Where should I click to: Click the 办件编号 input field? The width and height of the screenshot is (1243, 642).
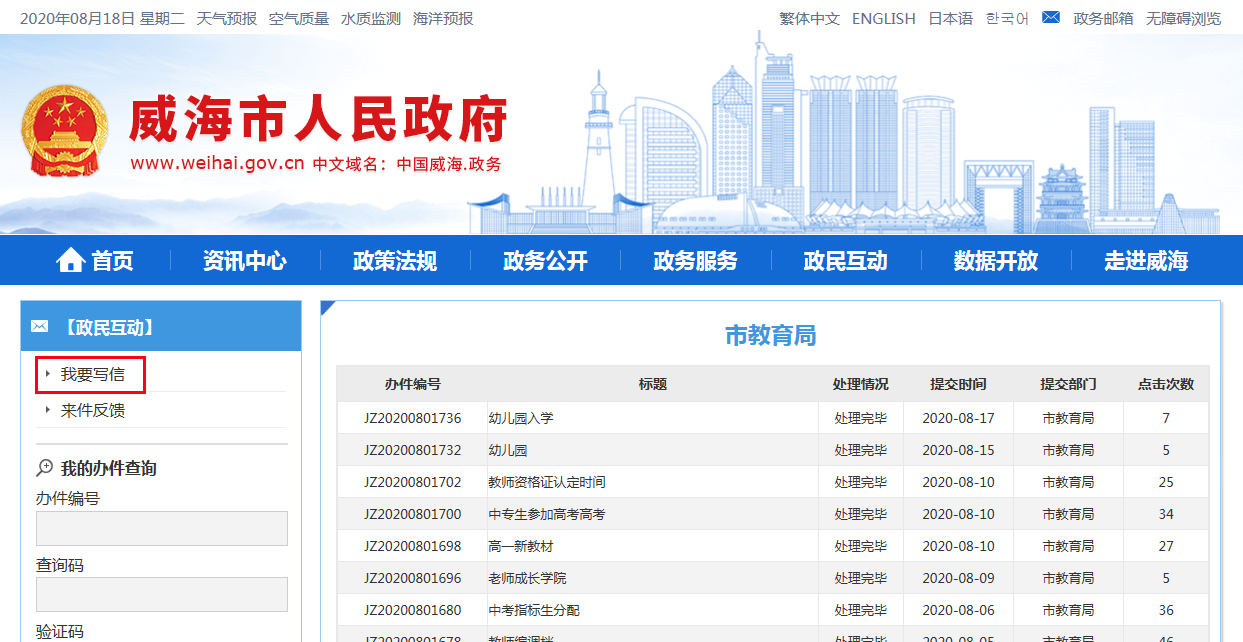click(x=162, y=528)
